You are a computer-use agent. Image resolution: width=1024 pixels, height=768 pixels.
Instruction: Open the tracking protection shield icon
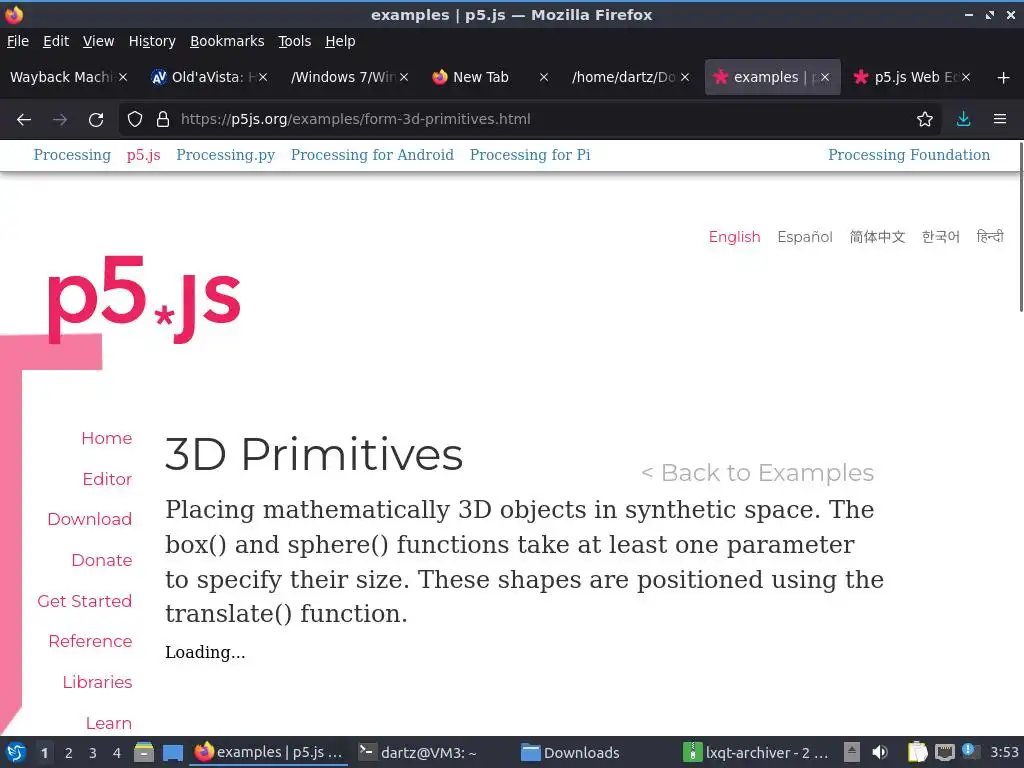pos(135,119)
